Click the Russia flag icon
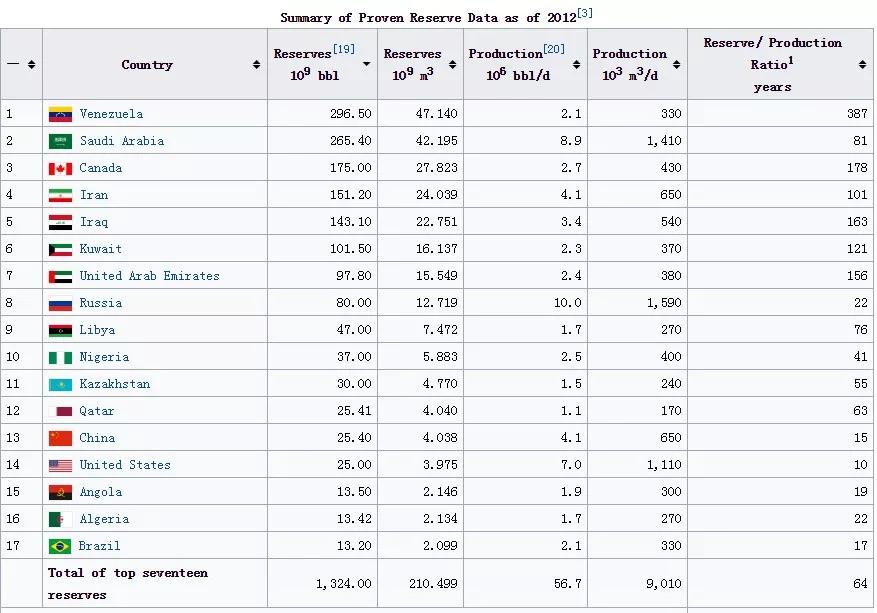The height and width of the screenshot is (613, 877). (60, 303)
